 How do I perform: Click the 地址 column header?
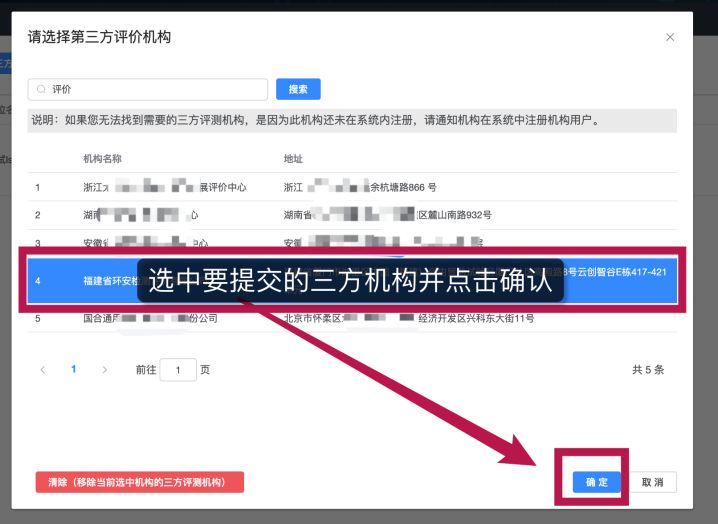tap(293, 159)
